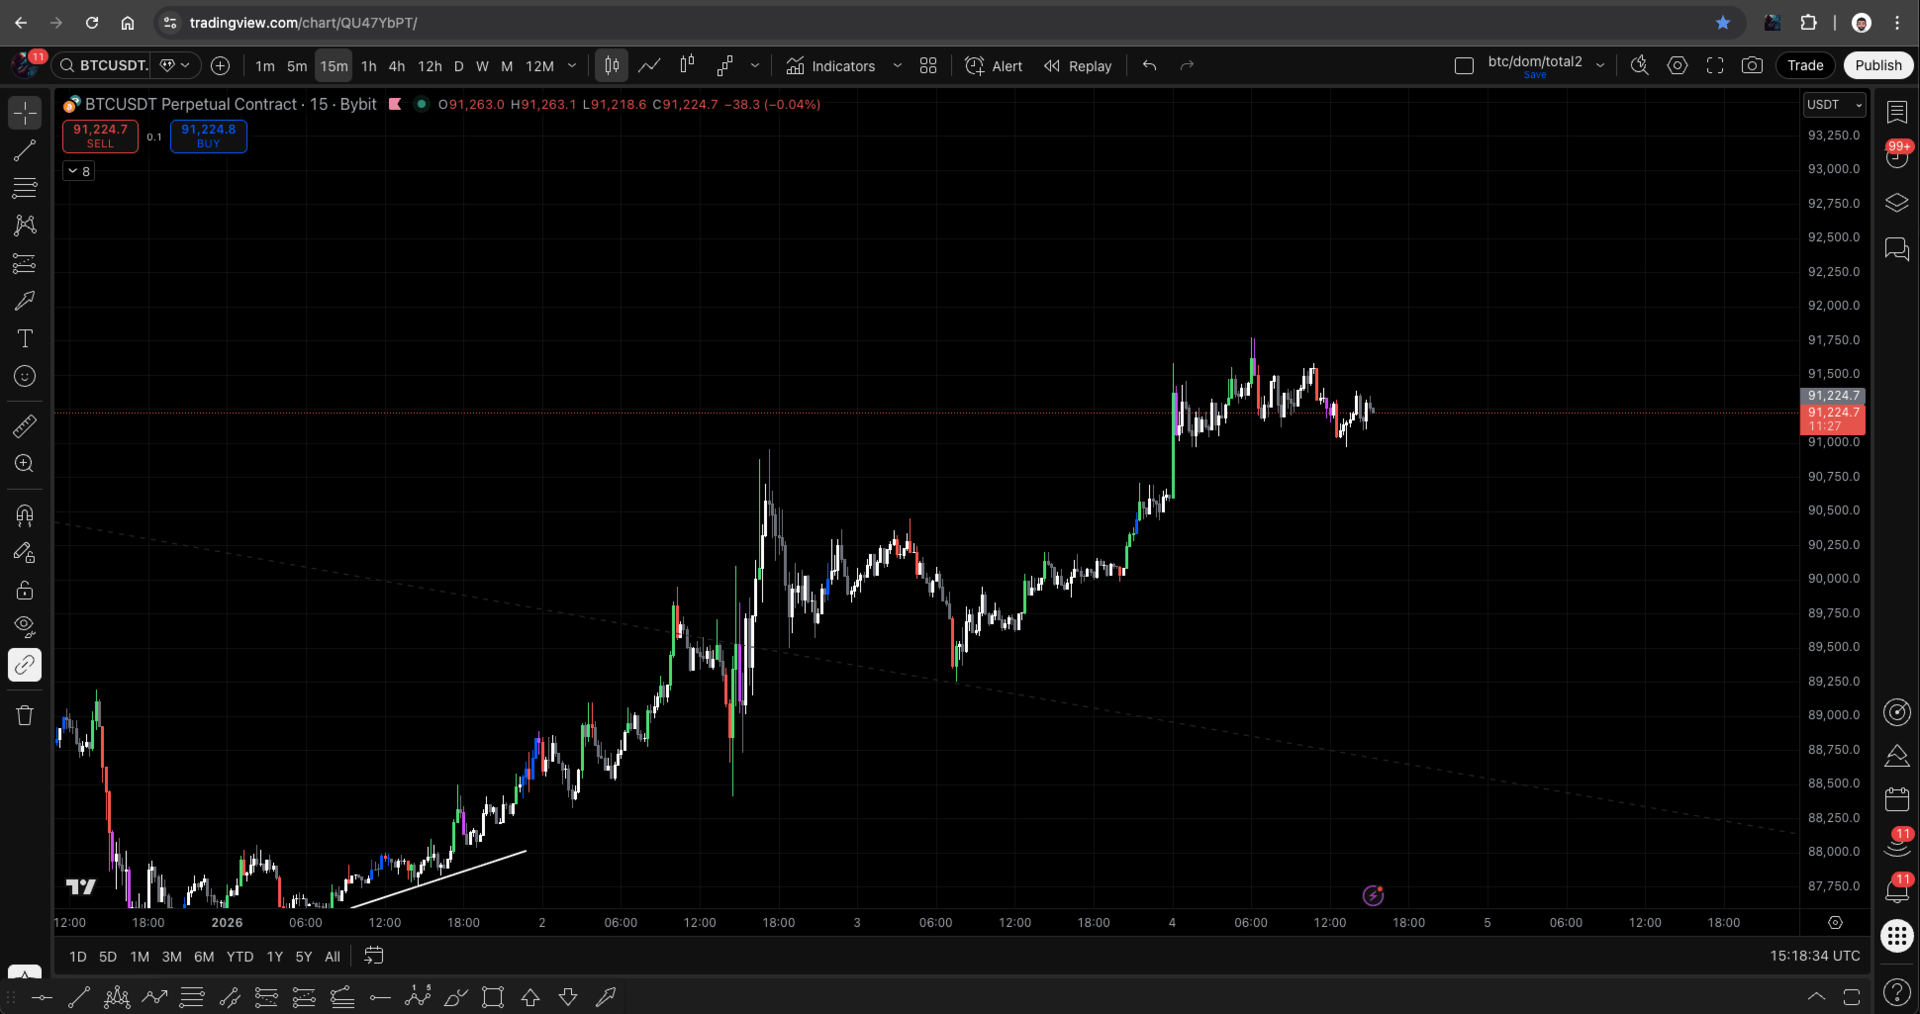The height and width of the screenshot is (1014, 1920).
Task: Expand the collapsed indicators legend showing 8
Action: (x=79, y=171)
